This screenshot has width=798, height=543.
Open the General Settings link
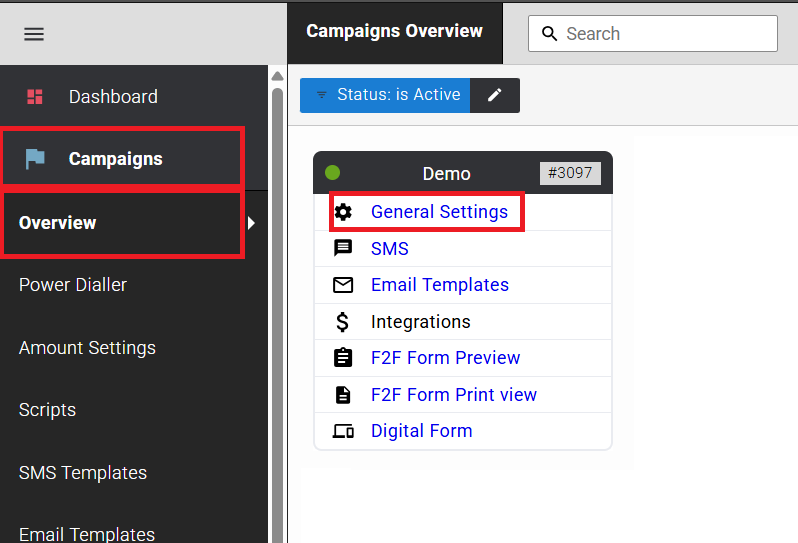pos(439,212)
